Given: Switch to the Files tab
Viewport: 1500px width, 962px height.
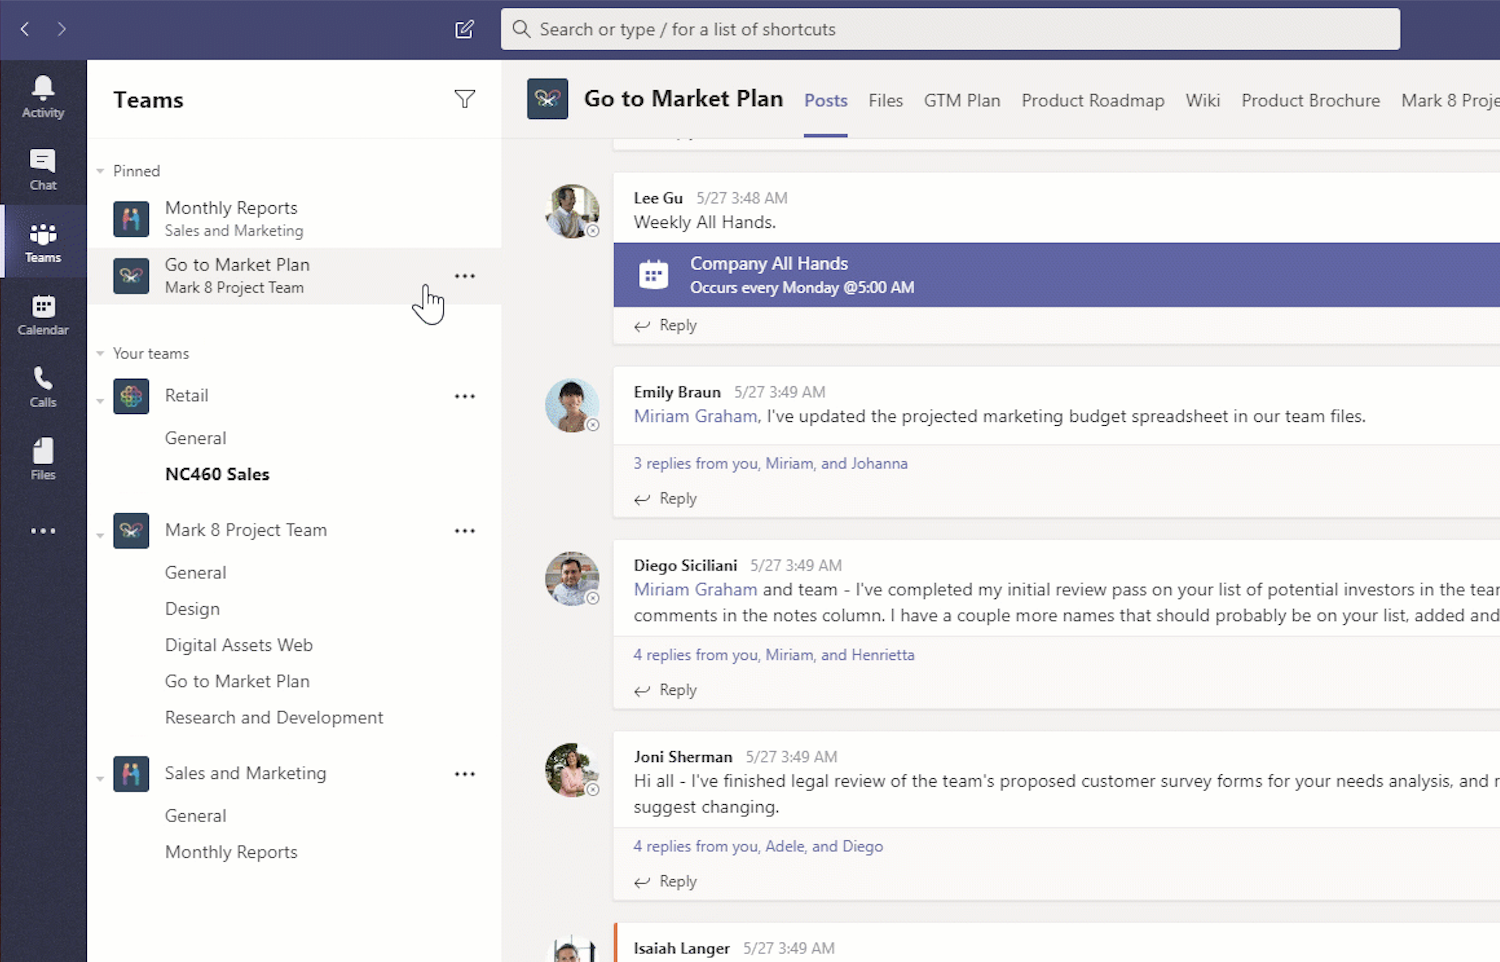Looking at the screenshot, I should click(x=886, y=100).
